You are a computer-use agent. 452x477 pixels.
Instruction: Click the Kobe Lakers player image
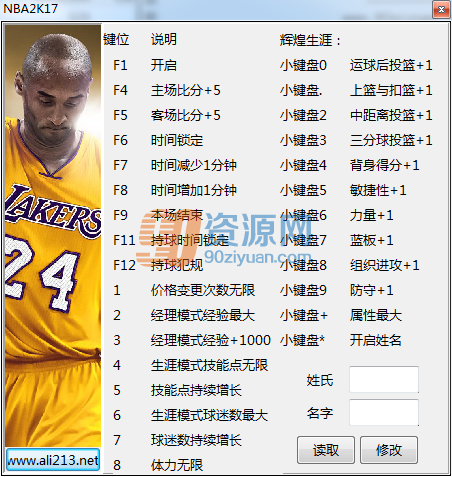(53, 235)
